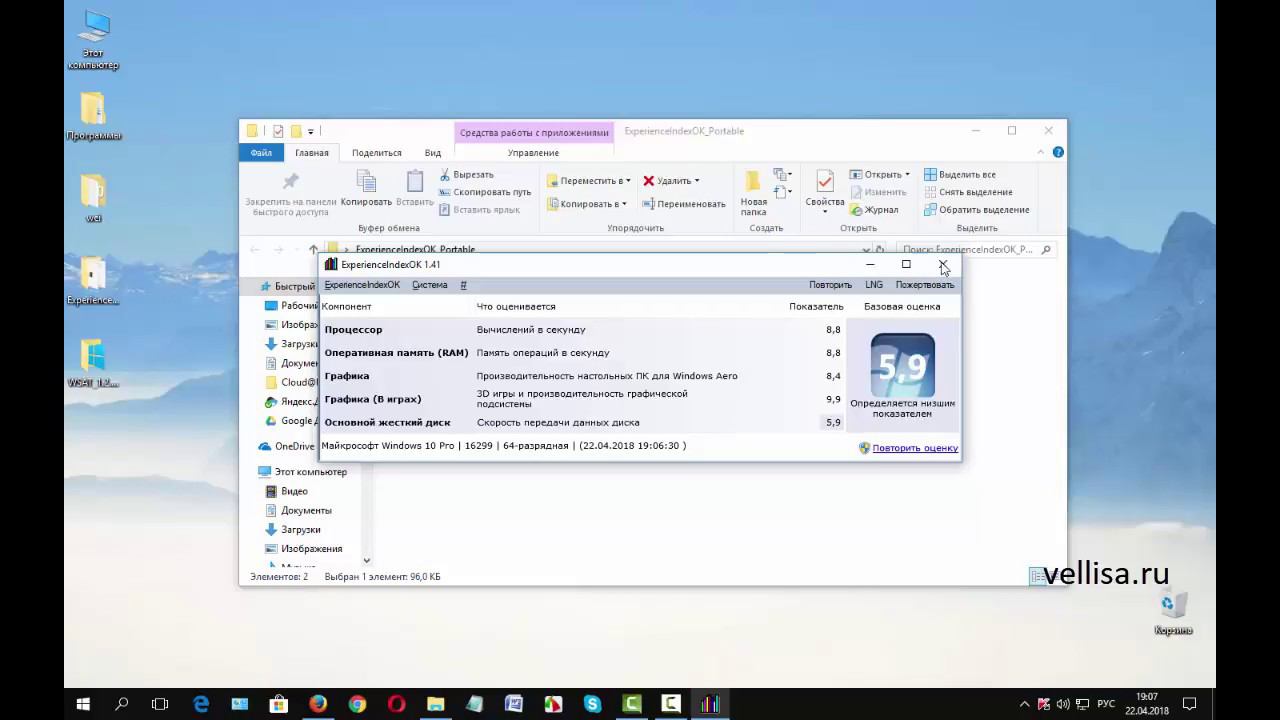The image size is (1280, 720).
Task: Open the LNG language menu
Action: [x=874, y=285]
